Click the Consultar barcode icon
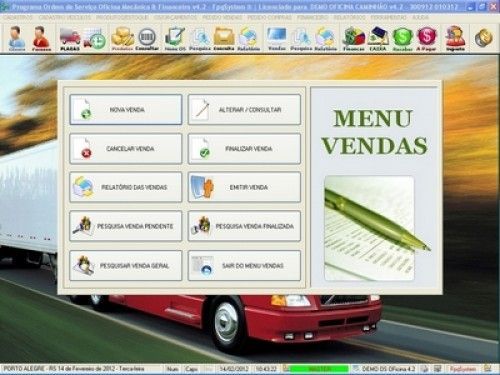500x375 pixels. [x=147, y=39]
